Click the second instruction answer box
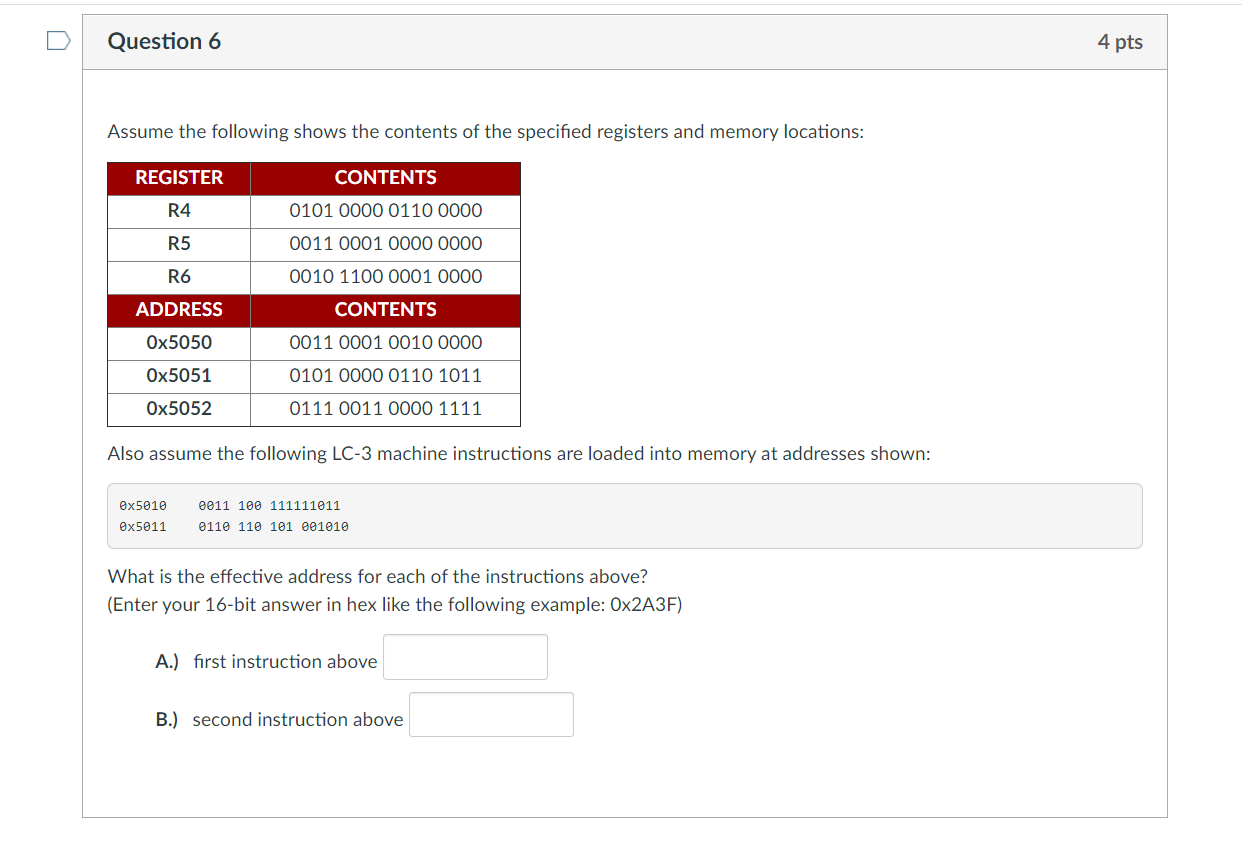This screenshot has height=850, width=1242. click(x=491, y=715)
